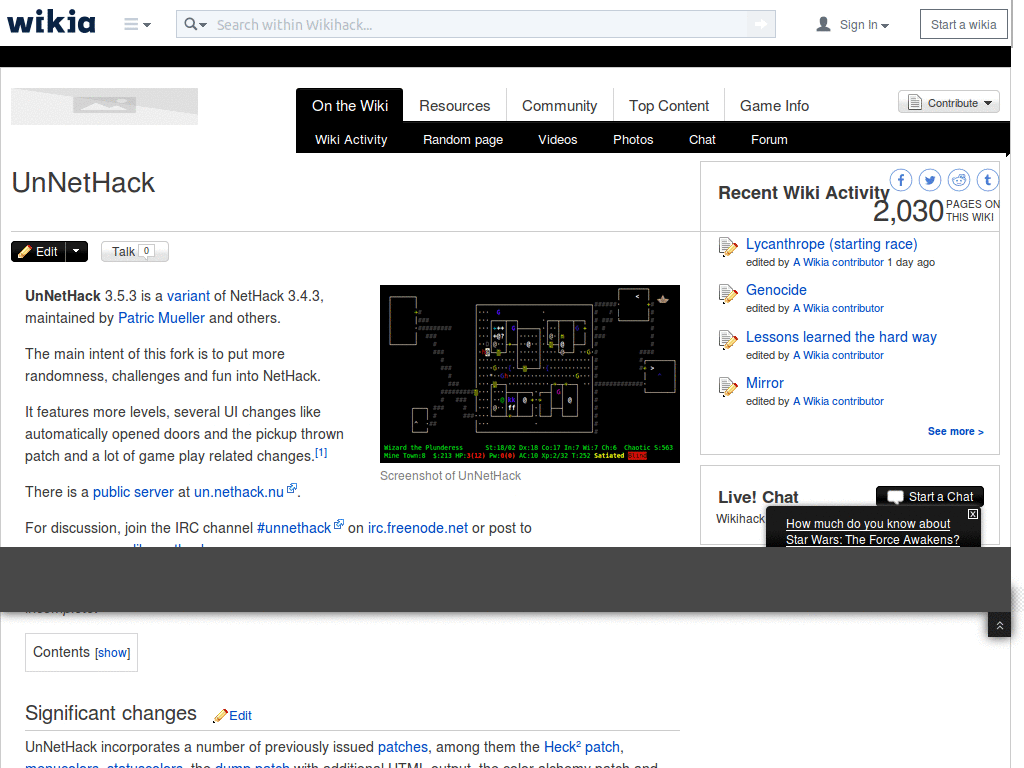Show the Contents table
Image resolution: width=1024 pixels, height=768 pixels.
pyautogui.click(x=112, y=652)
